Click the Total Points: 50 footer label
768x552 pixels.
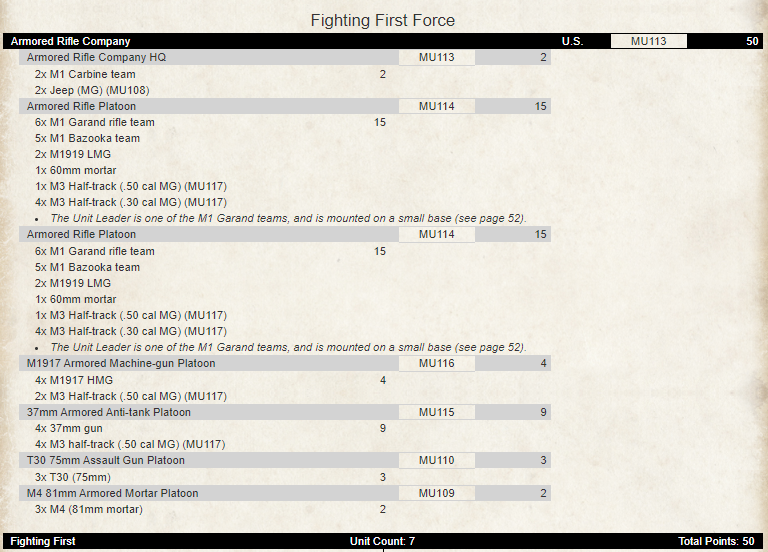click(x=716, y=541)
